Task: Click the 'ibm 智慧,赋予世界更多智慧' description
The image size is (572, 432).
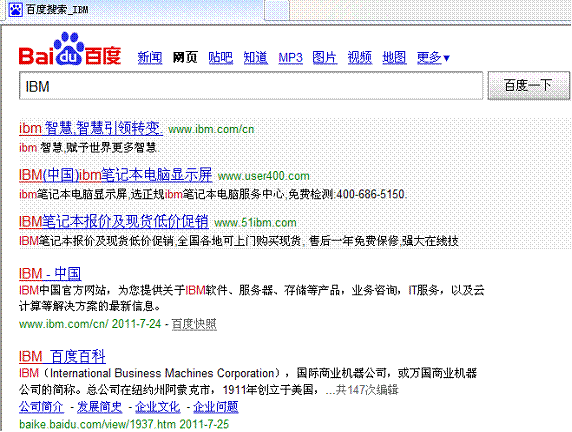Action: tap(89, 147)
